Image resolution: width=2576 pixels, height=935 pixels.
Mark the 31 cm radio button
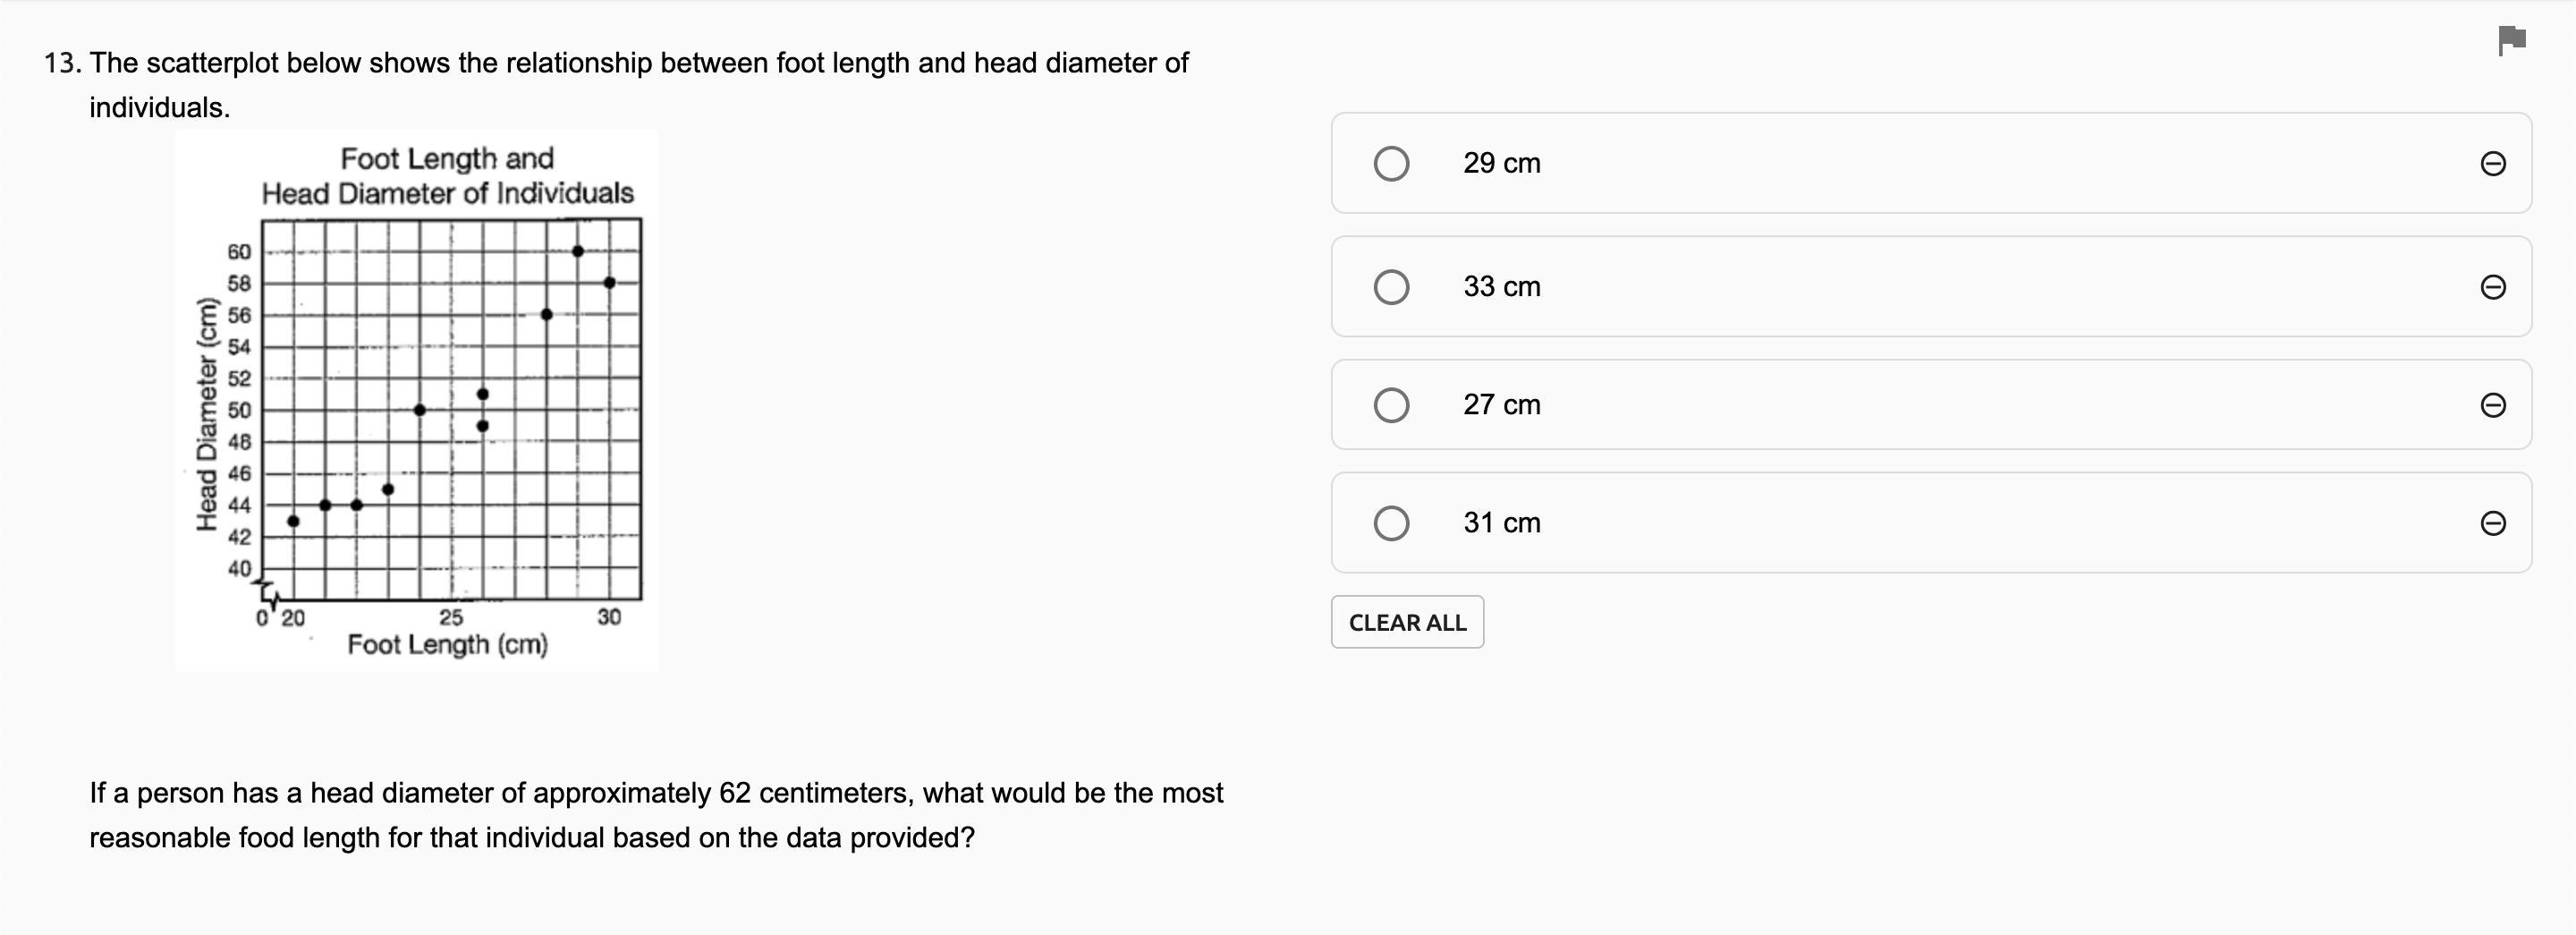tap(1391, 523)
